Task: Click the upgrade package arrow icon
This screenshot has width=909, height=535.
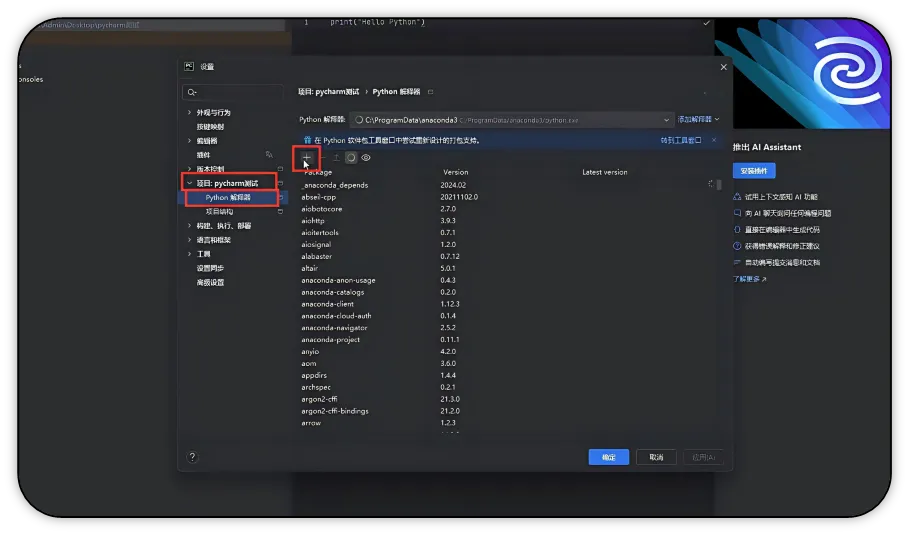Action: (336, 158)
